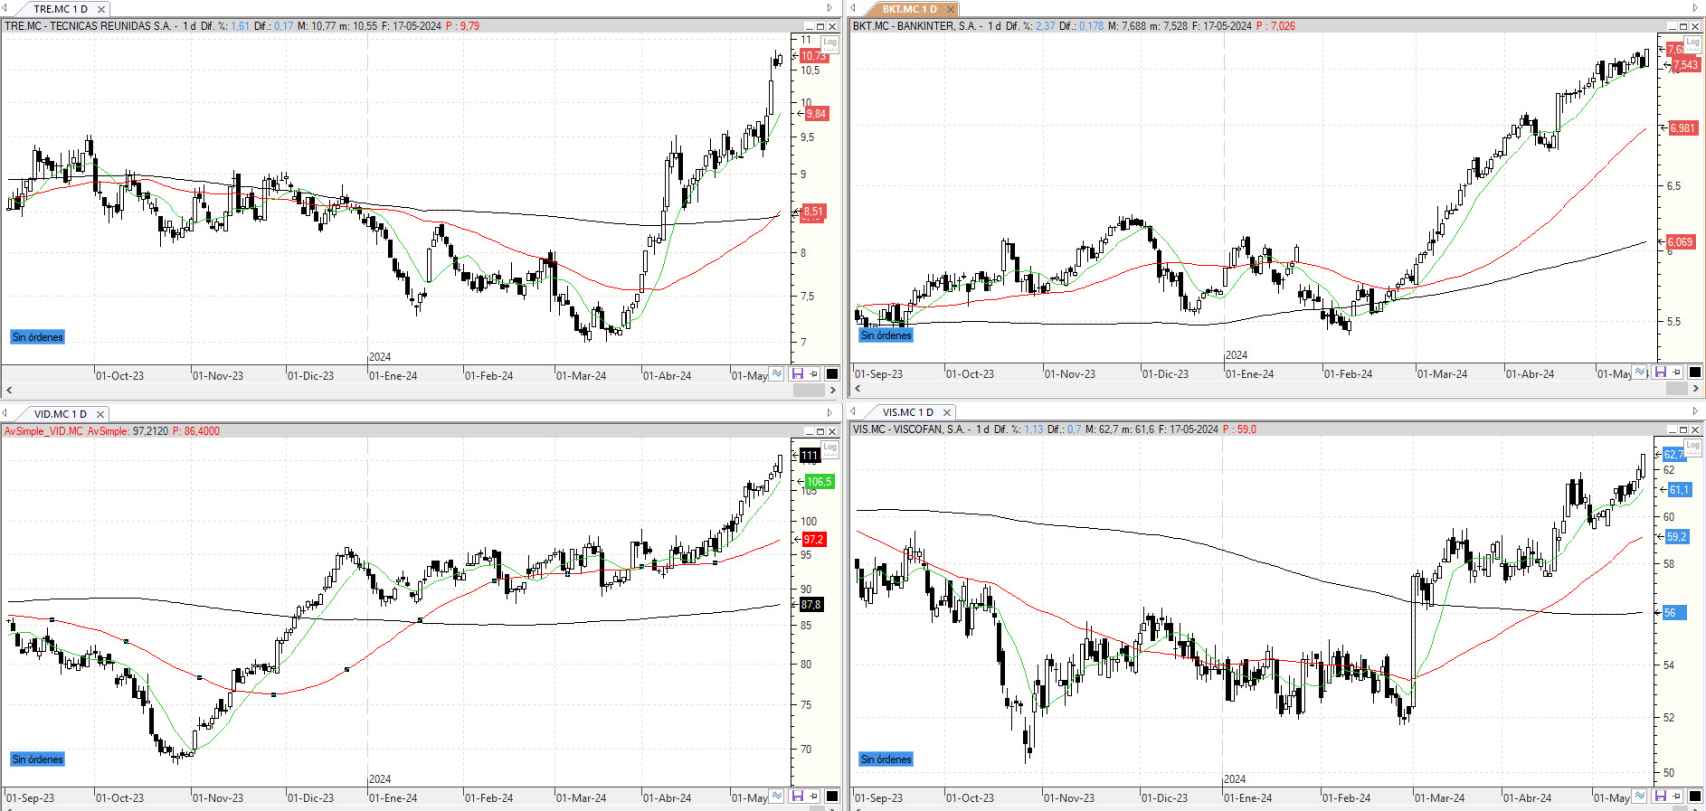Screen dimensions: 1706x811
Task: Select the 6,981 moving average label
Action: pos(1683,129)
